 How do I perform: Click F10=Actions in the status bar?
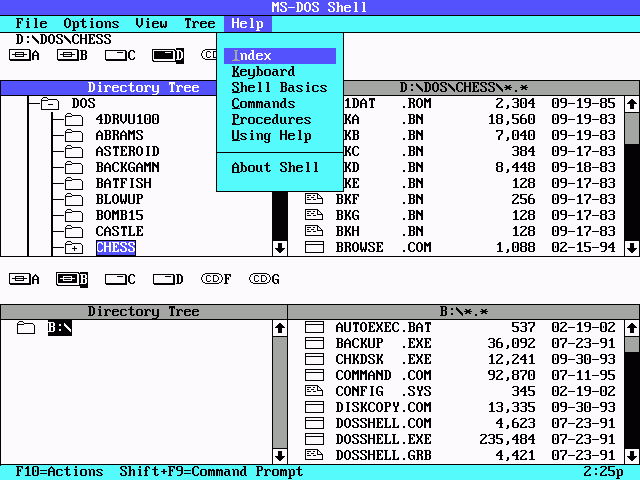(x=59, y=471)
